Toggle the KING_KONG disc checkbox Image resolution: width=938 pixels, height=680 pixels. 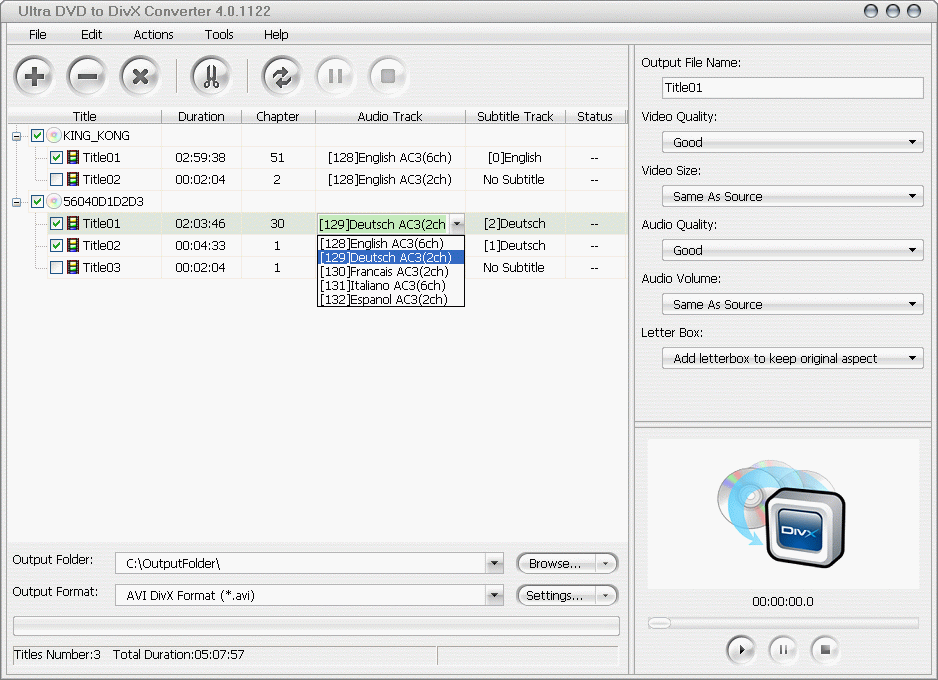coord(37,135)
